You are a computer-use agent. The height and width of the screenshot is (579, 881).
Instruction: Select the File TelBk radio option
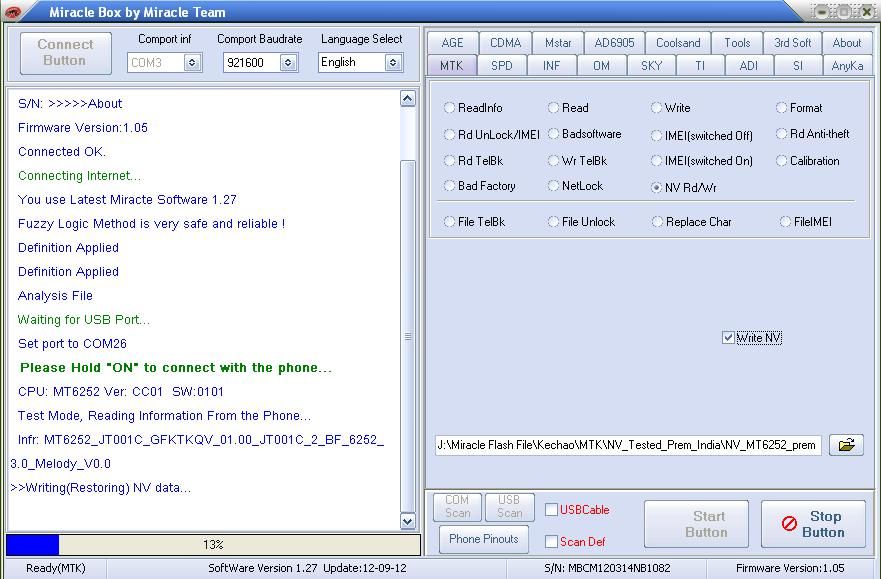(449, 222)
